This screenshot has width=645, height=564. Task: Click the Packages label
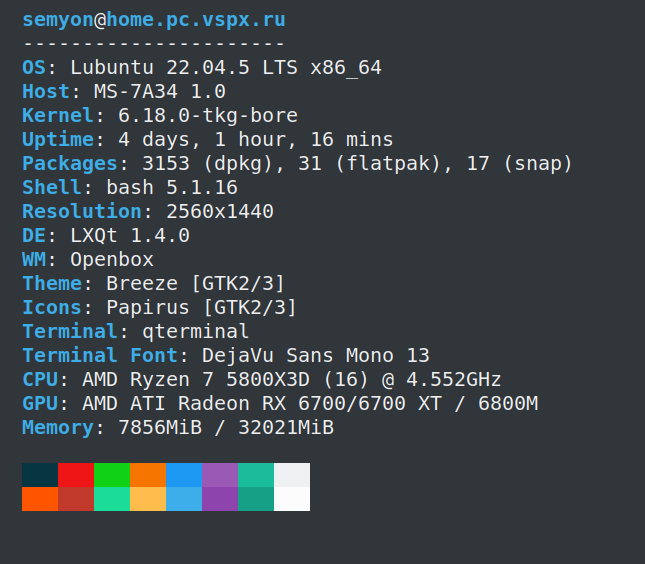70,164
